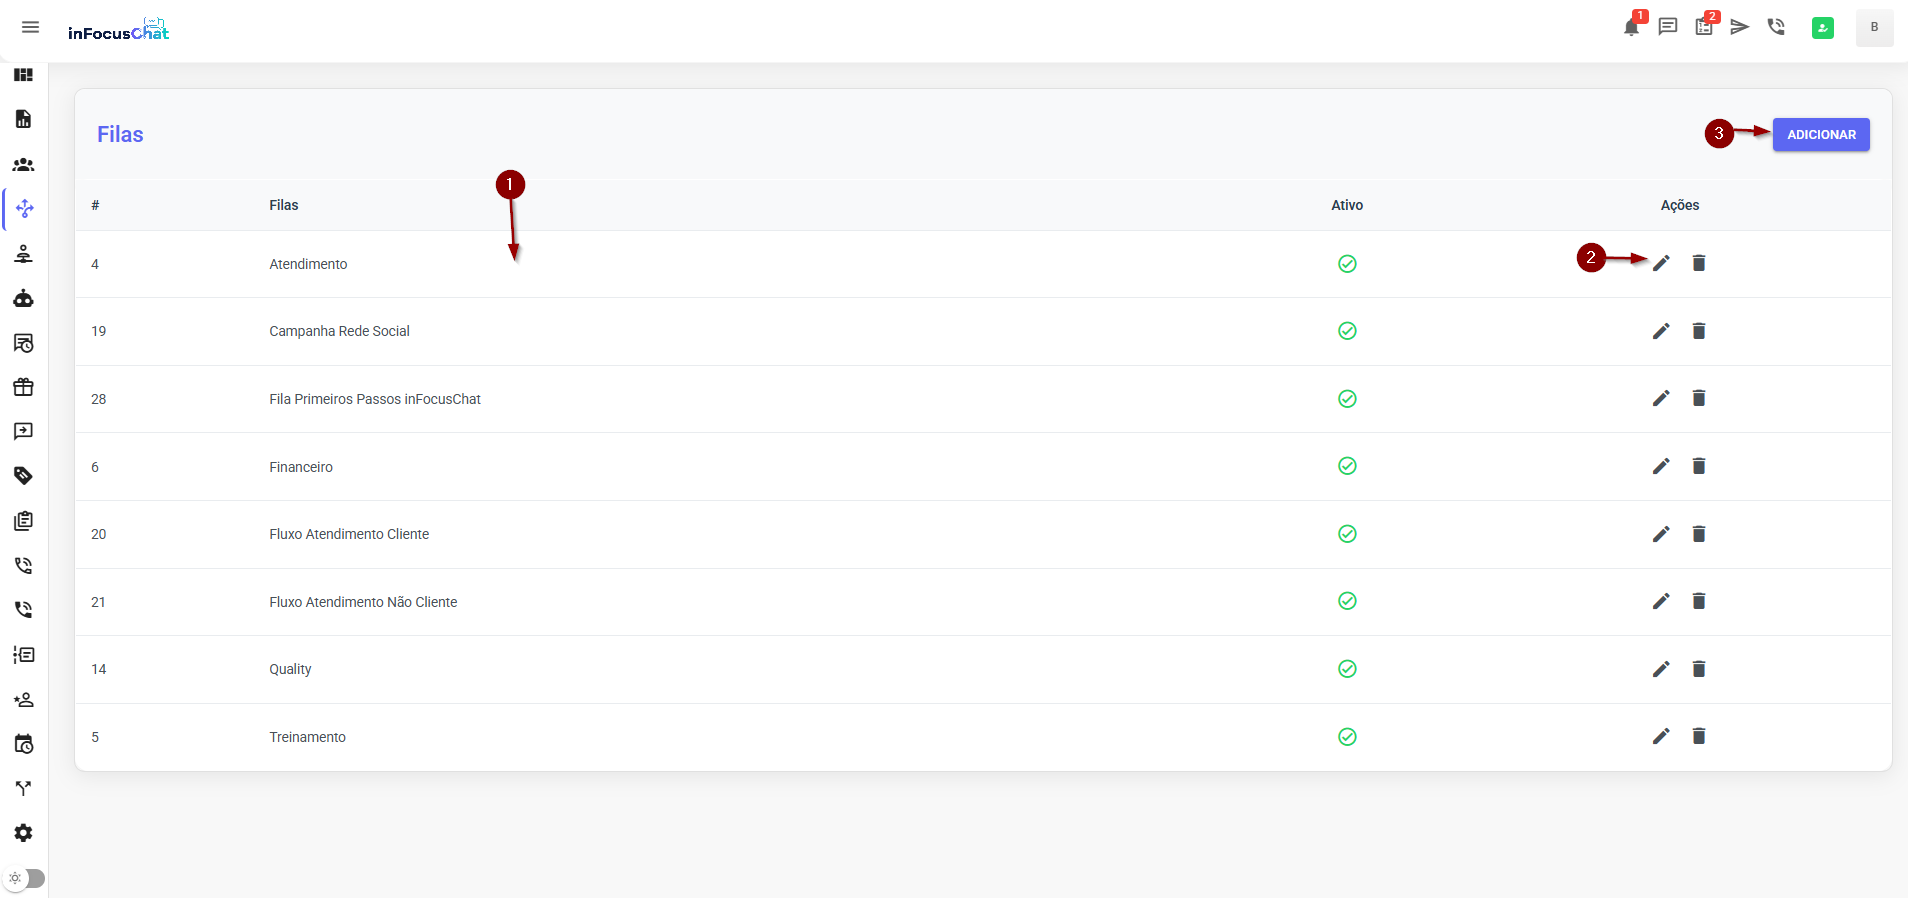Open the contacts group sidebar item

(x=23, y=165)
